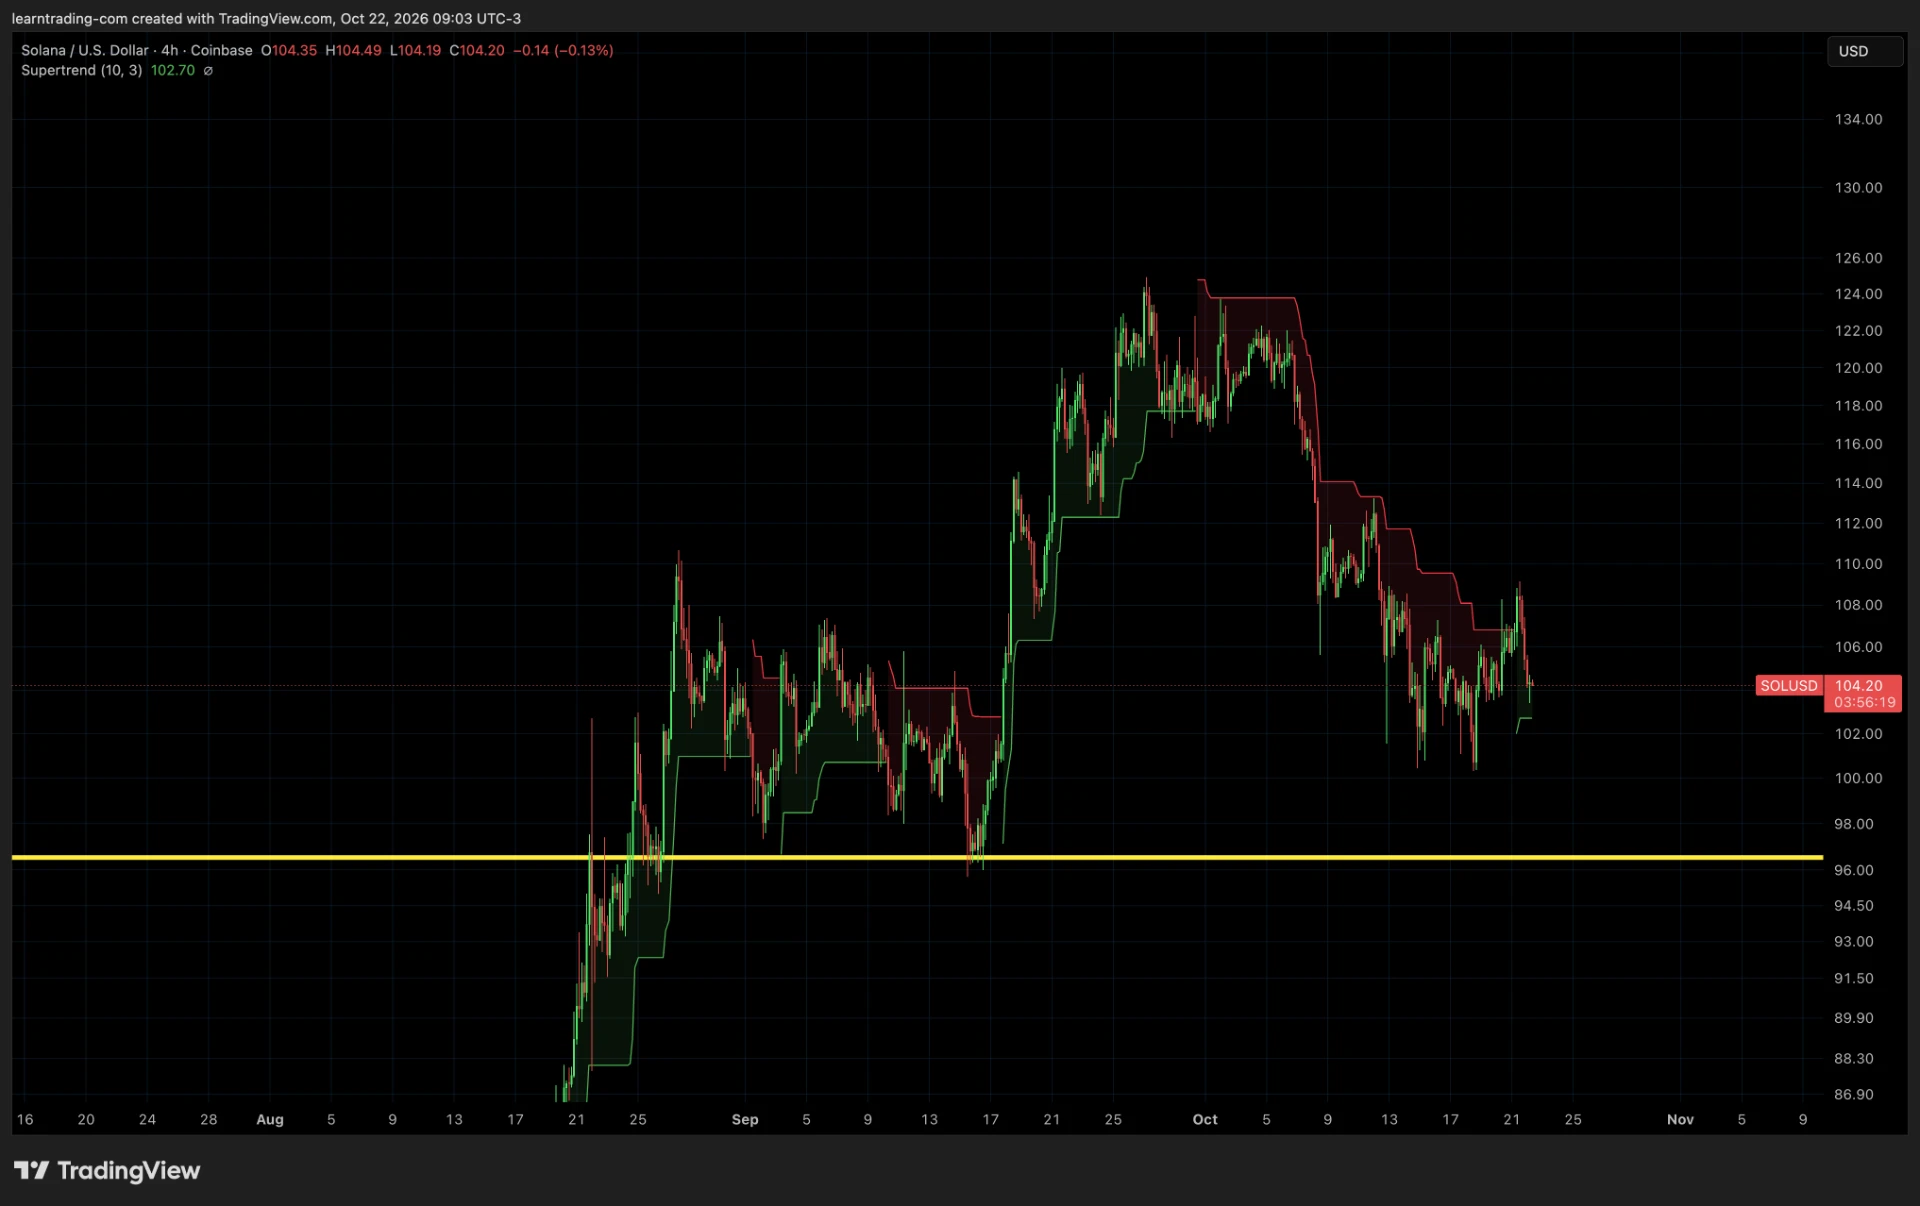Click the Aug label on time axis
This screenshot has height=1206, width=1920.
point(270,1119)
